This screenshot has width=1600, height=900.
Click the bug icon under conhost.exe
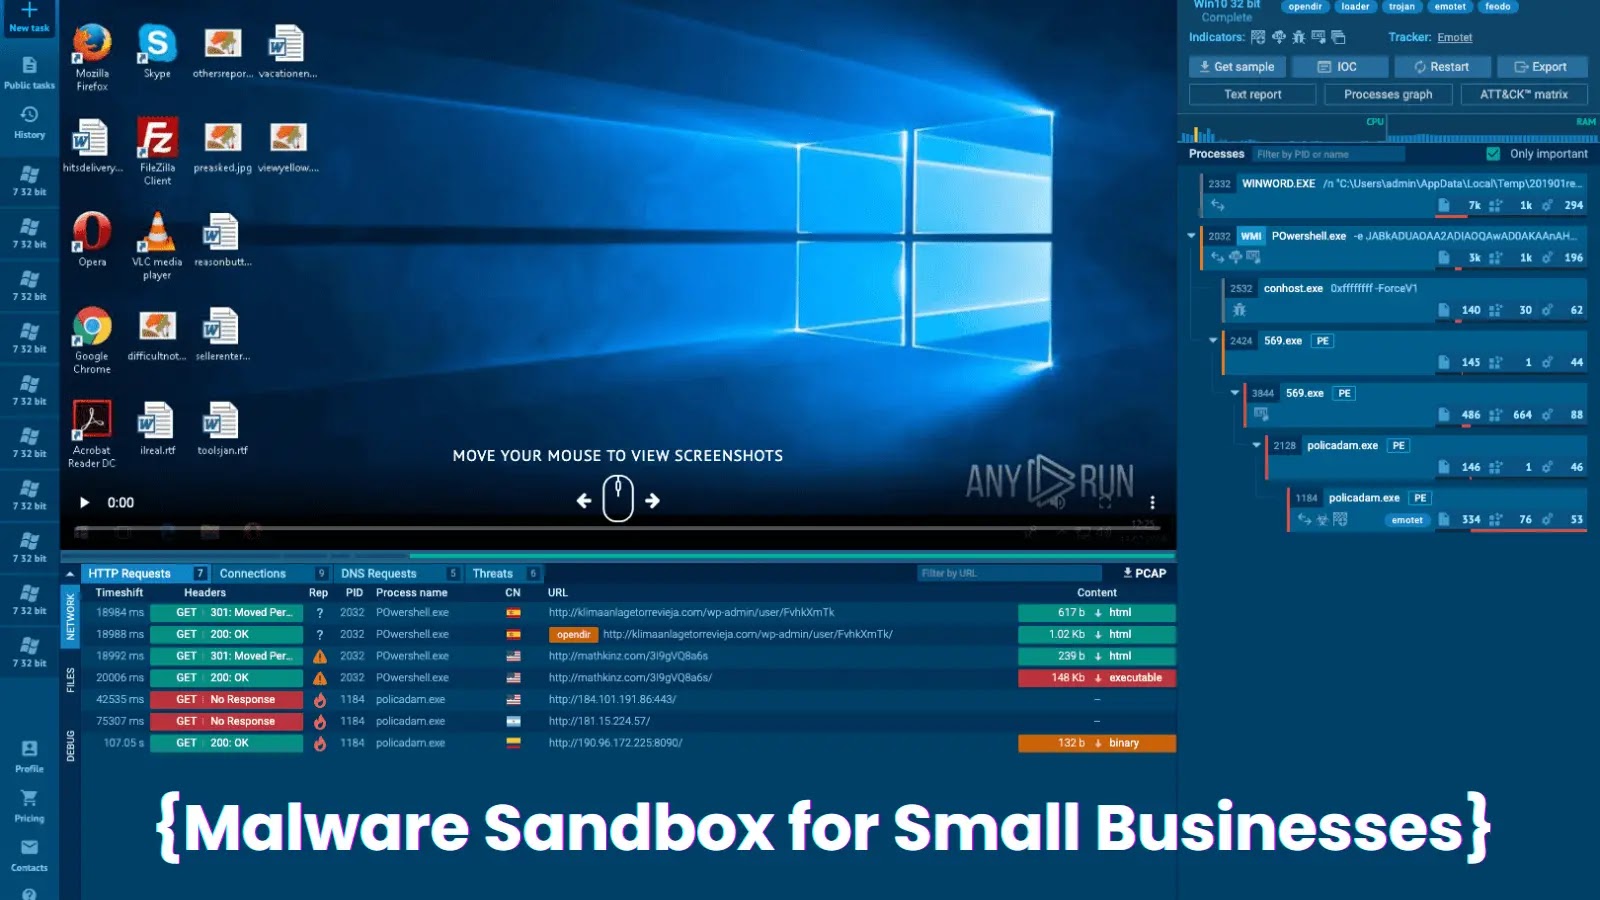click(1239, 311)
